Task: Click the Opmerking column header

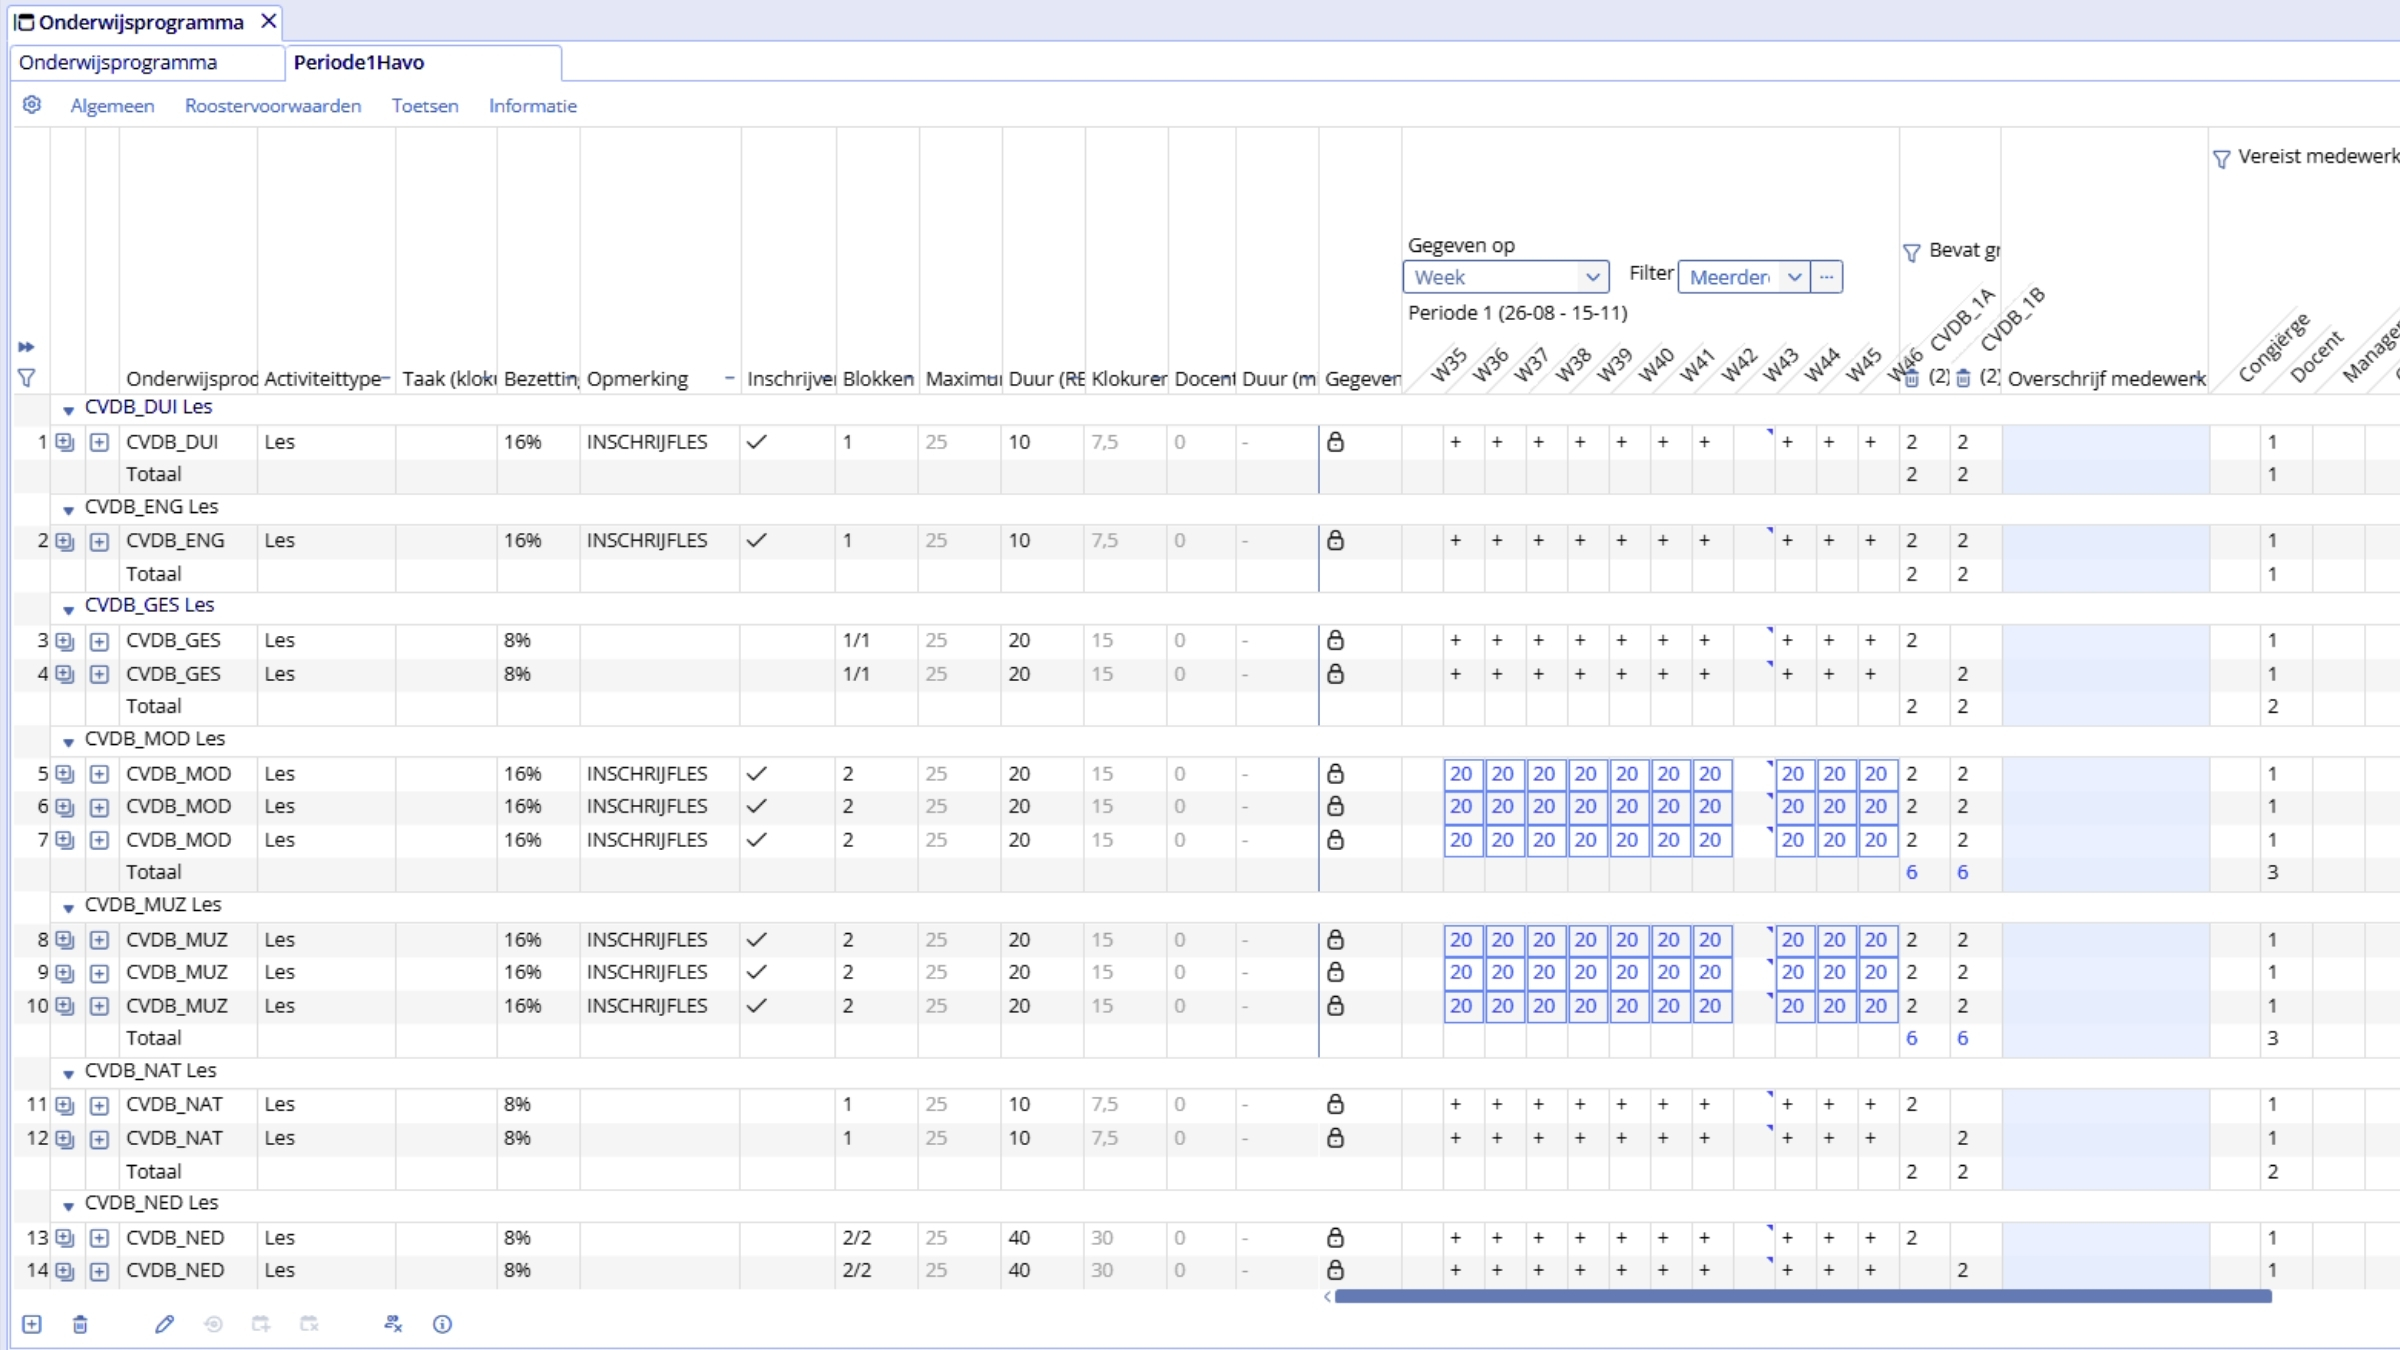Action: tap(637, 379)
